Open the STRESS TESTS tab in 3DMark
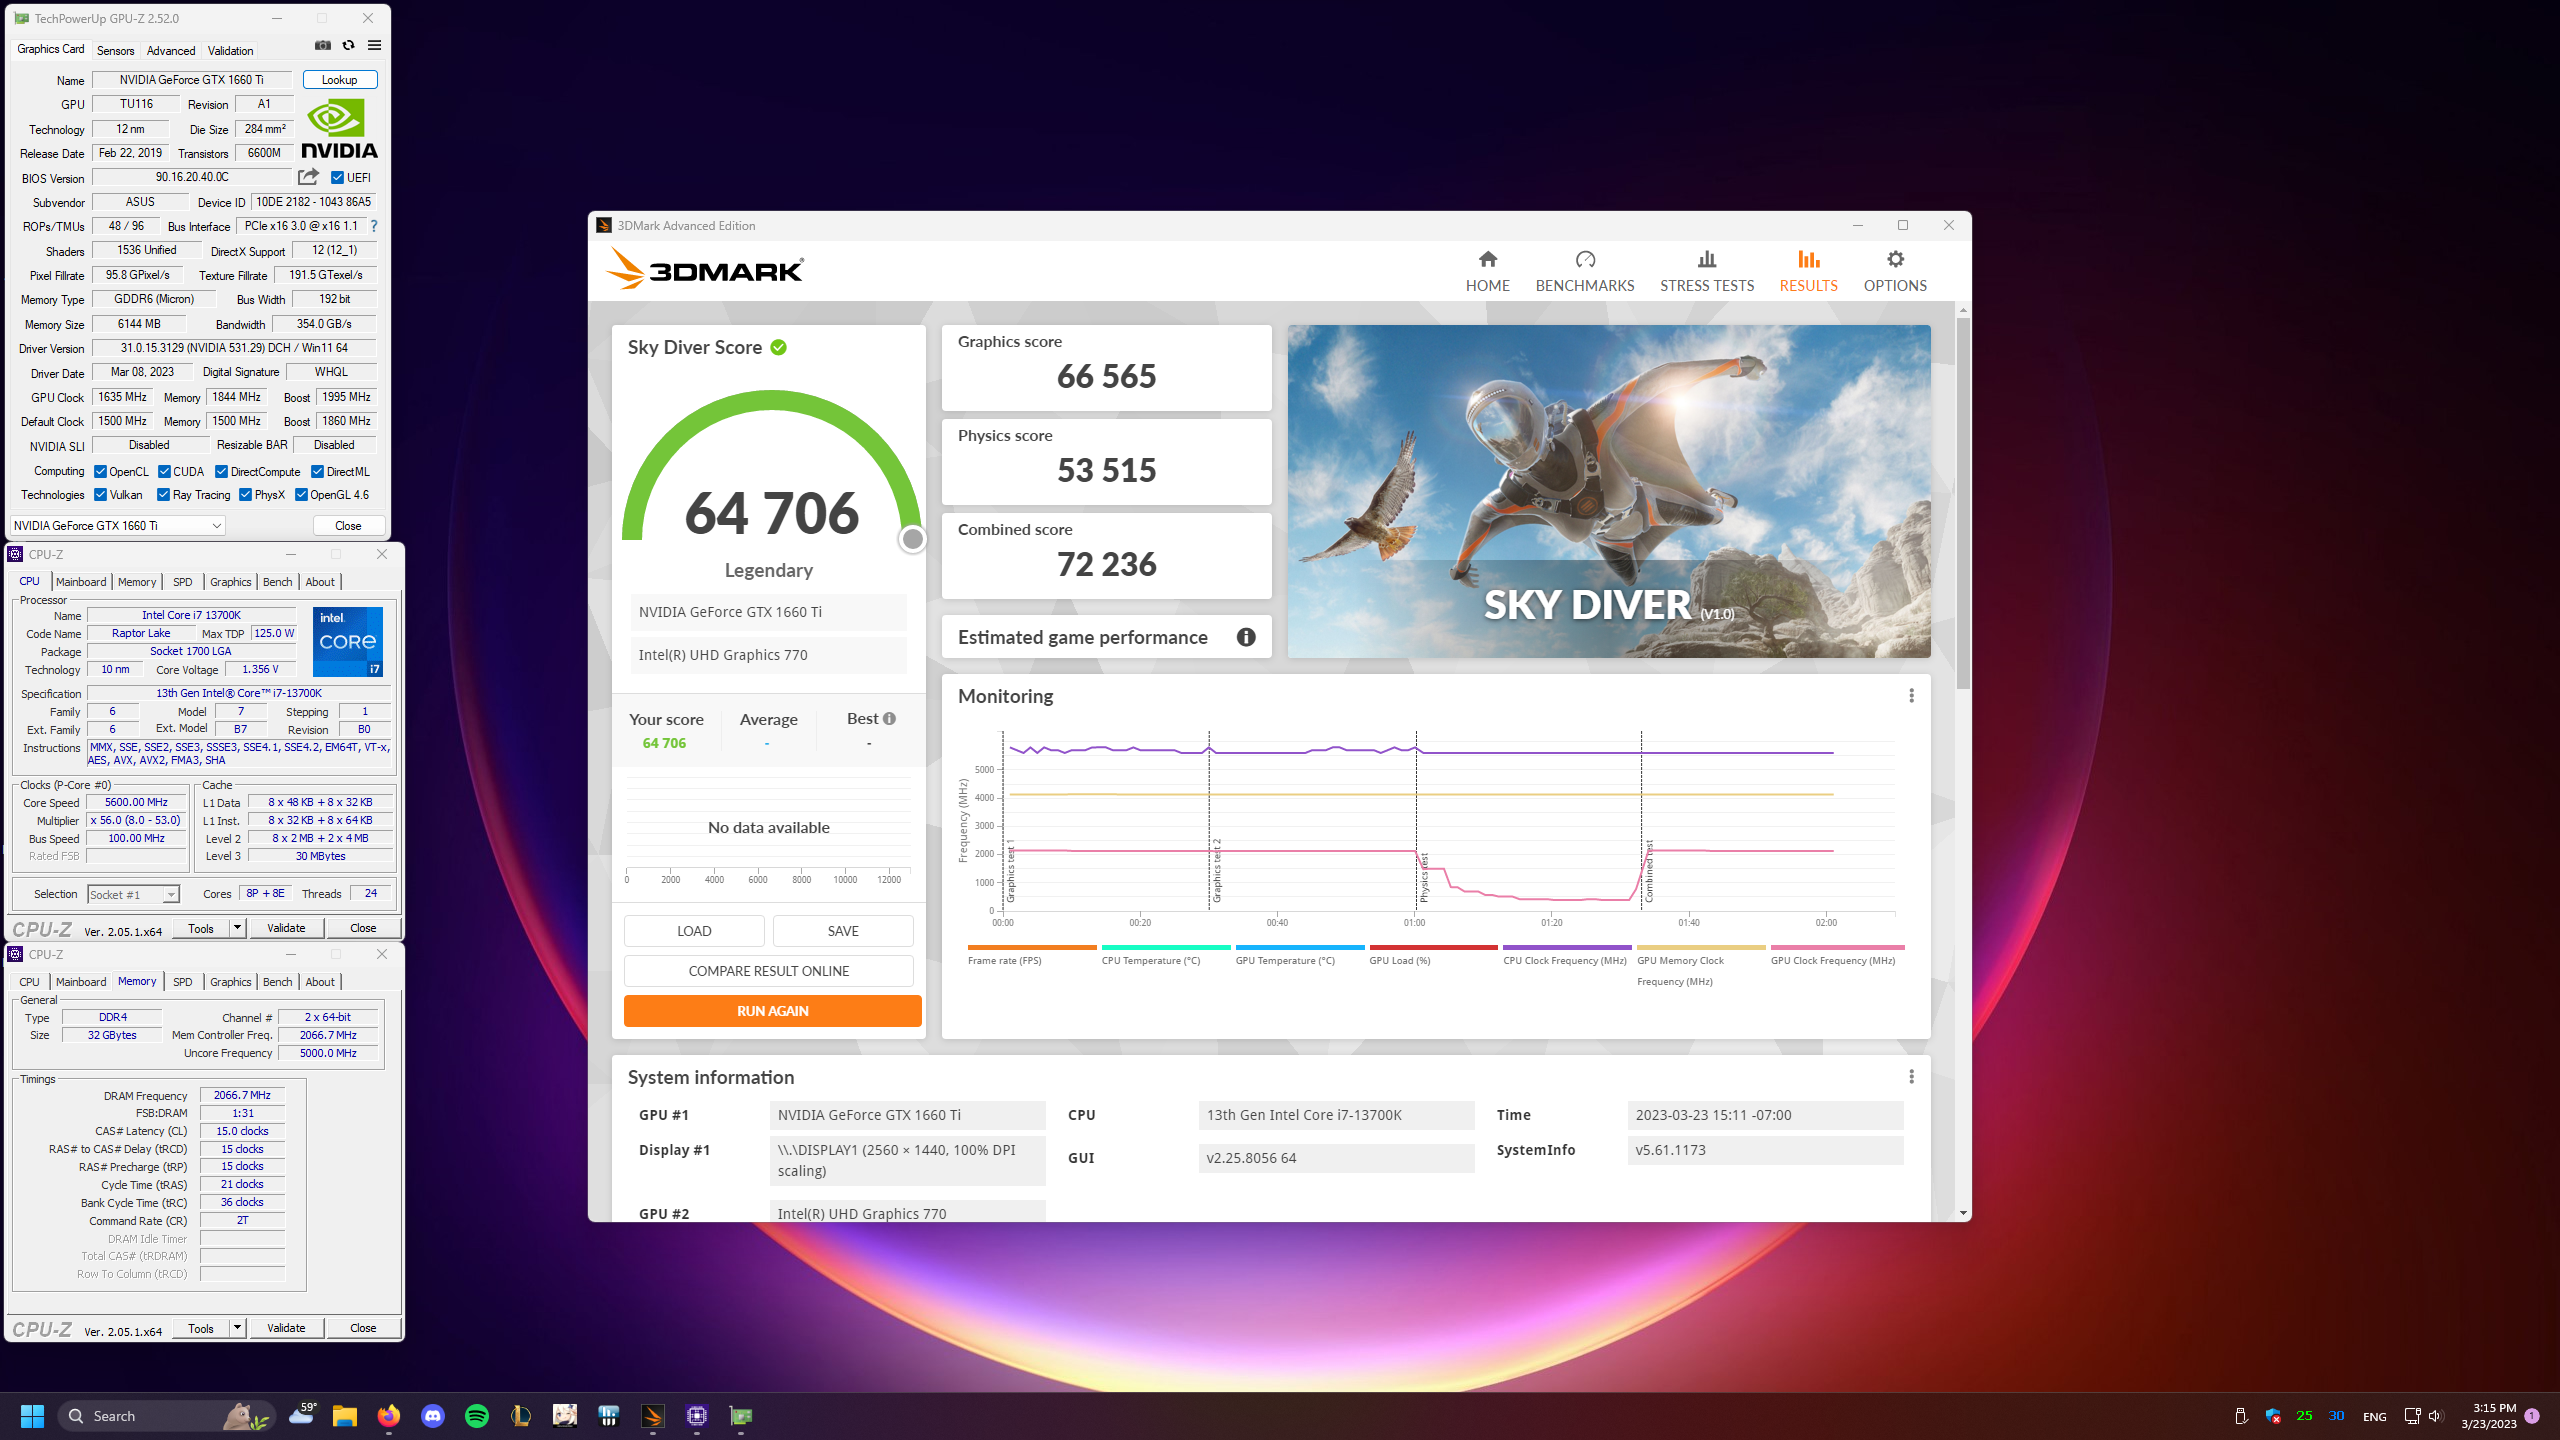 [1707, 271]
